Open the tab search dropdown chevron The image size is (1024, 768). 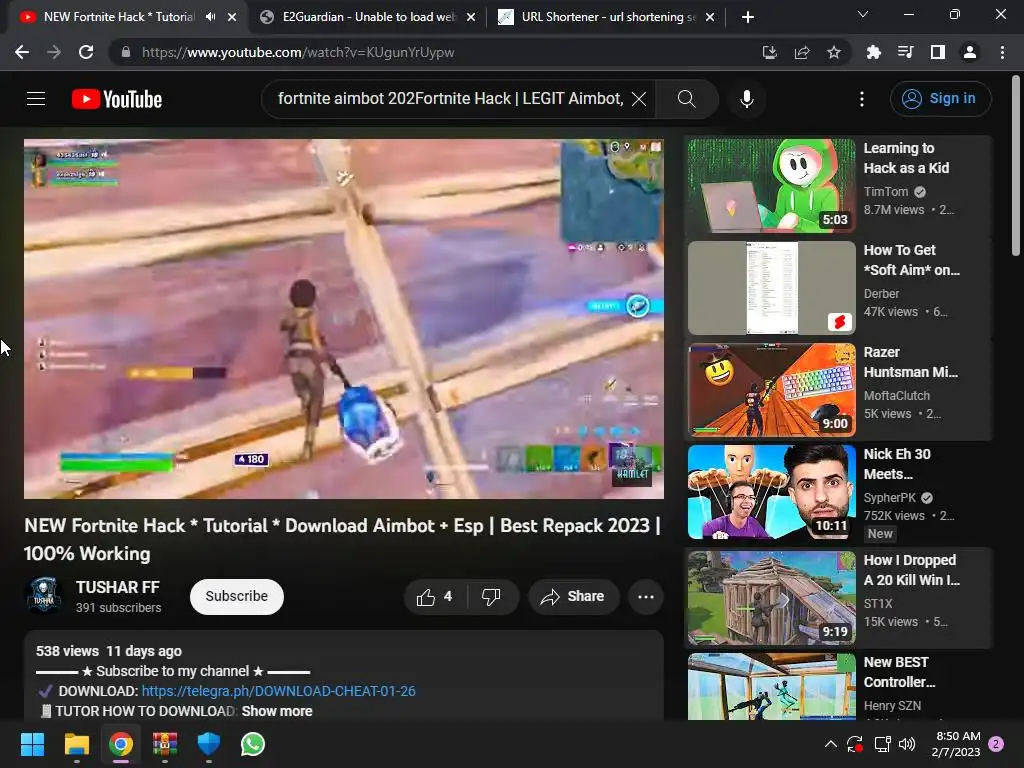pos(863,14)
